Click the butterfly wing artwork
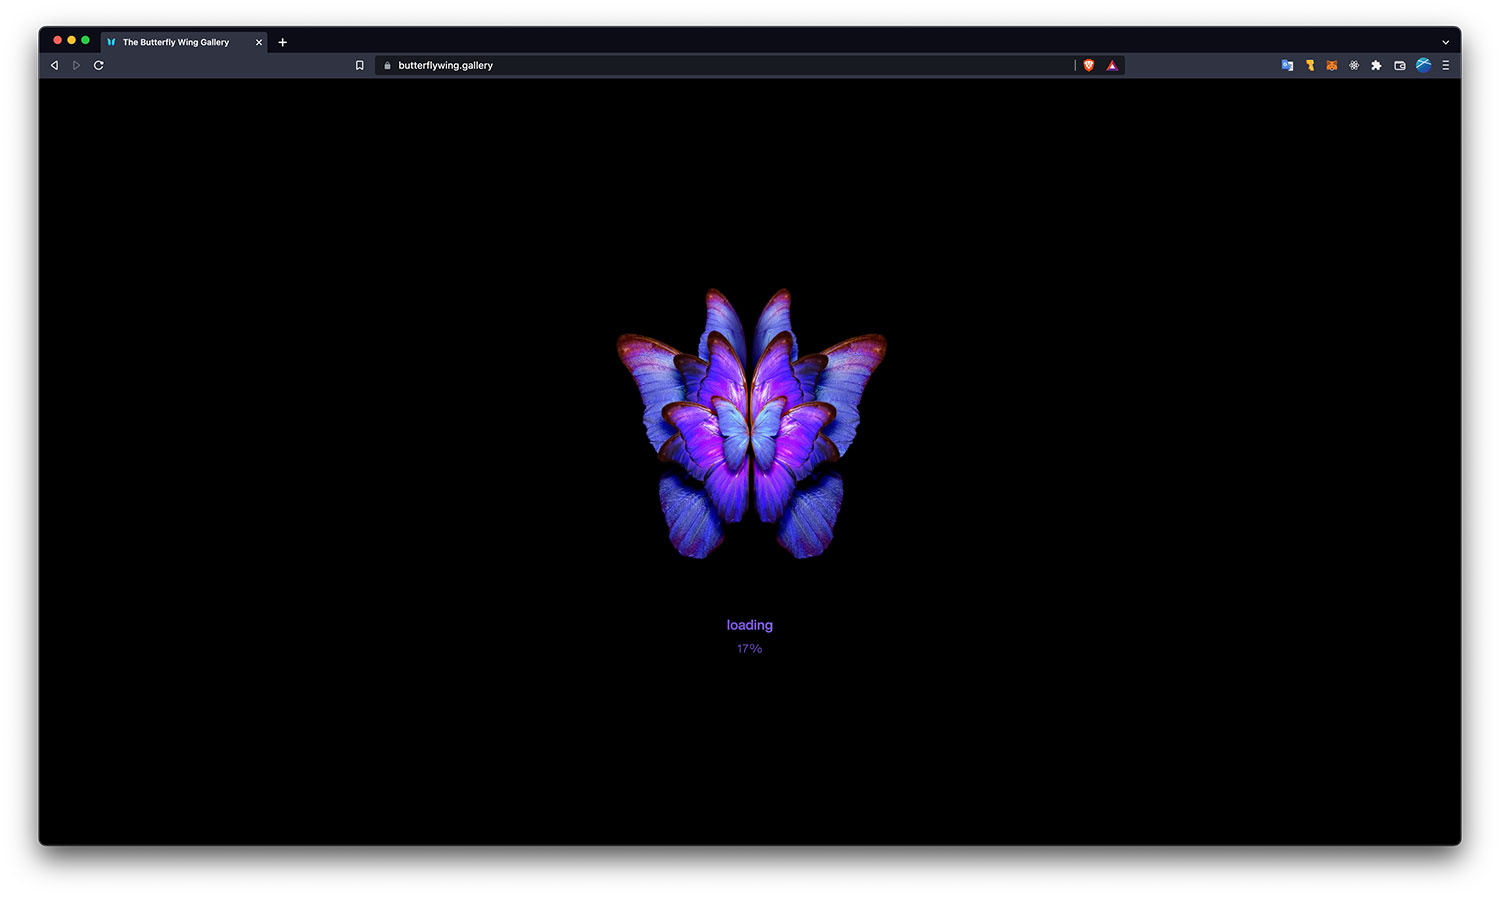This screenshot has width=1500, height=897. point(751,423)
